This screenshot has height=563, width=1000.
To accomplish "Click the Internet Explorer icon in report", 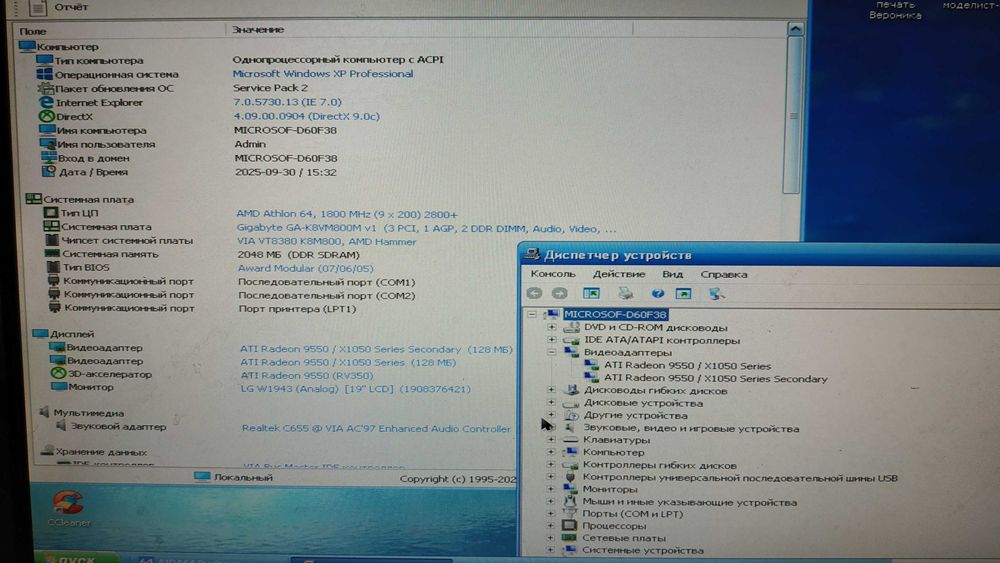I will (47, 103).
